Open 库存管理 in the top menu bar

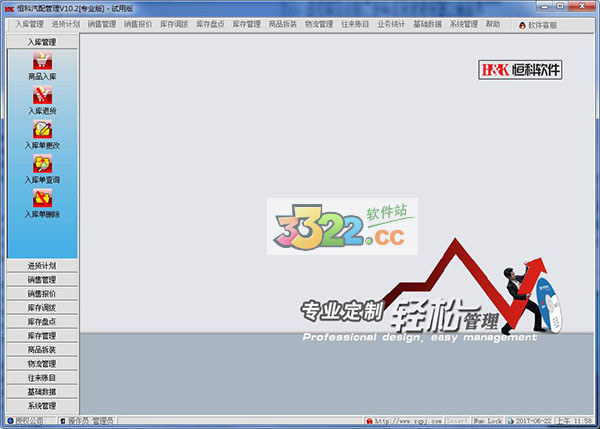coord(247,24)
